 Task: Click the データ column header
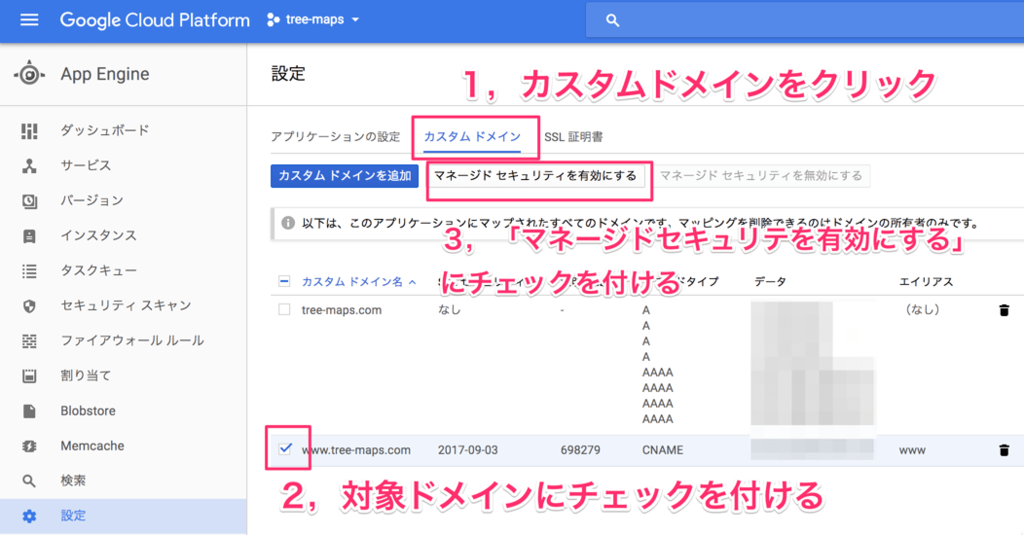(x=771, y=282)
